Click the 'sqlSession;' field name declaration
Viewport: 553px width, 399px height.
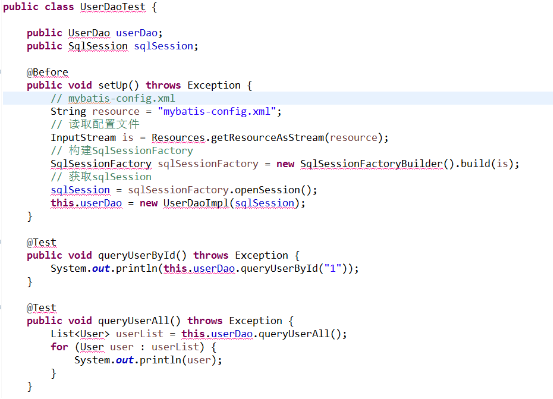(166, 46)
